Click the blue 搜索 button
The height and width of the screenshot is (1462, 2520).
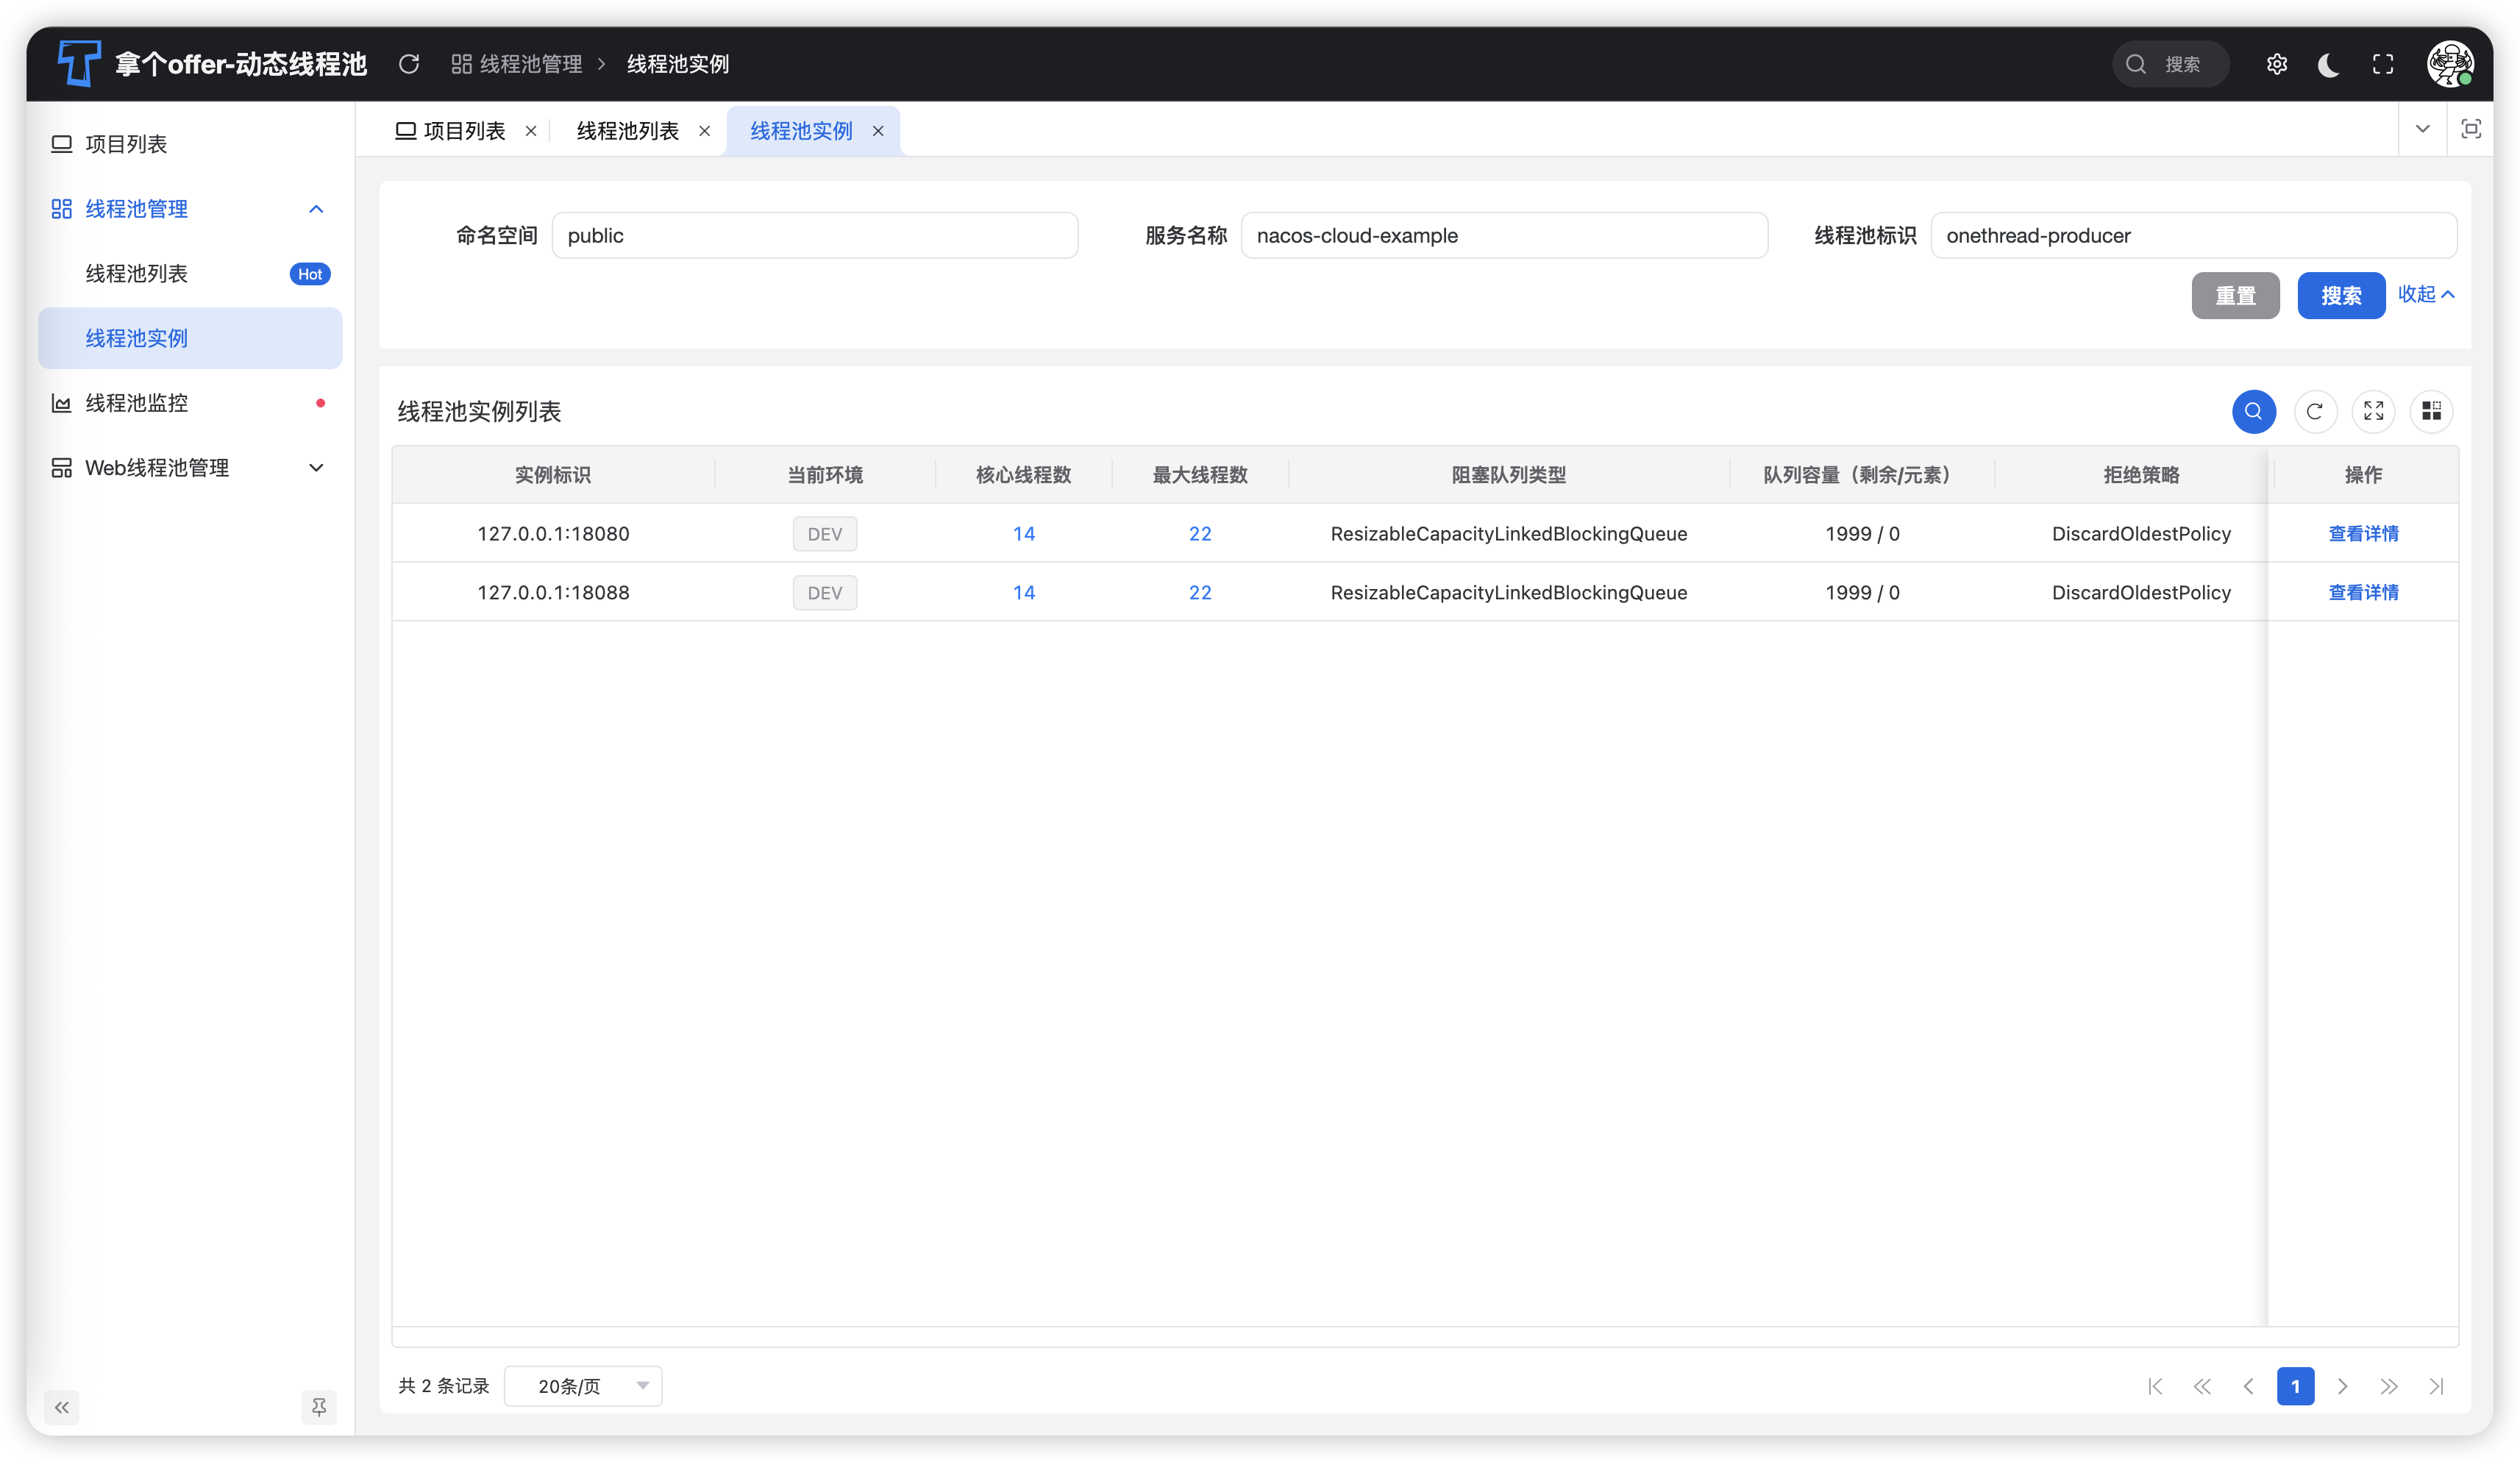pyautogui.click(x=2340, y=296)
